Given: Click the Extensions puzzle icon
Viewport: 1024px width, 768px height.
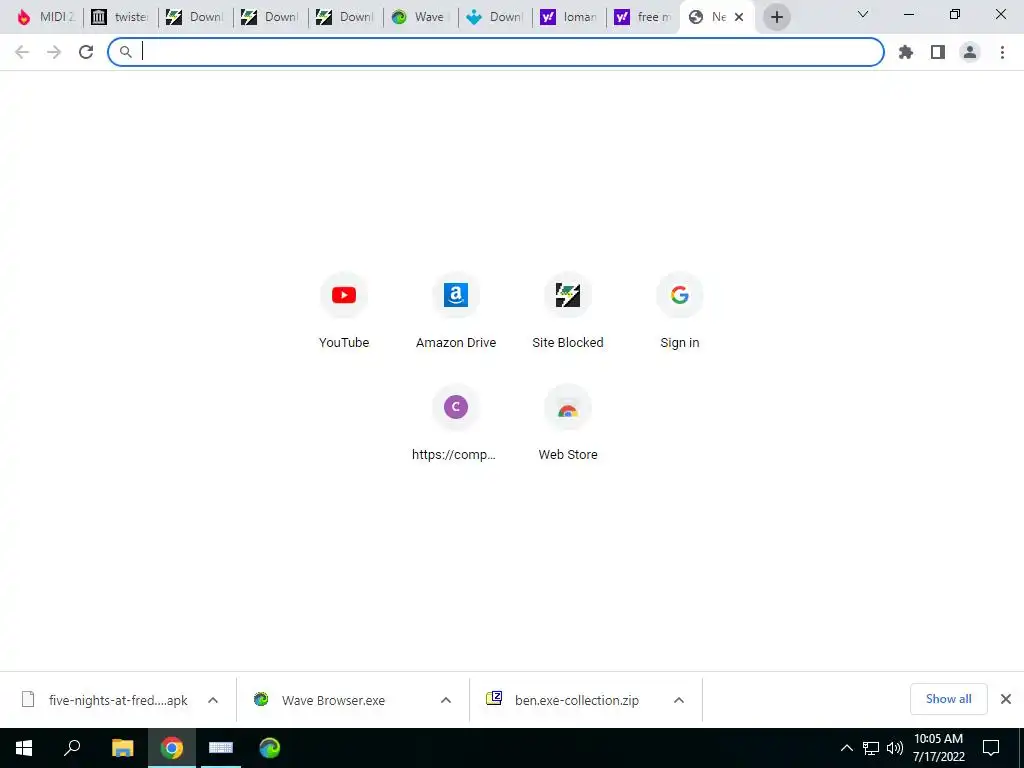Looking at the screenshot, I should (905, 52).
